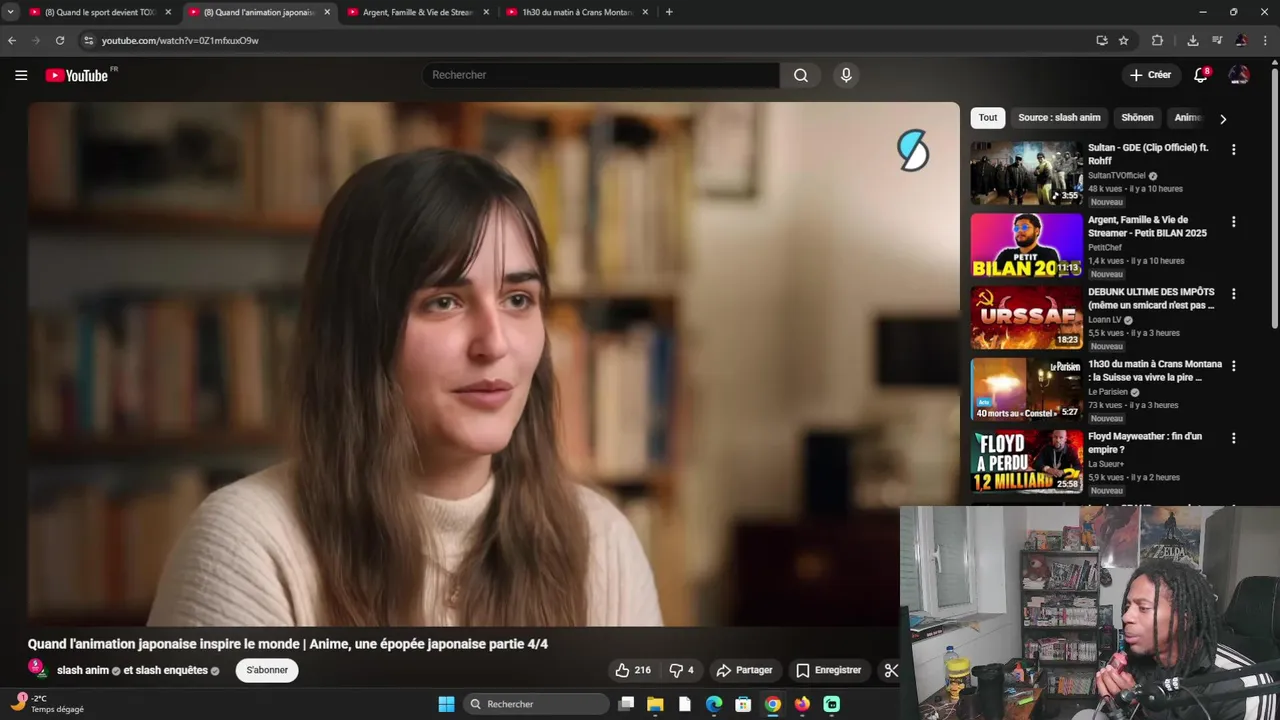1280x720 pixels.
Task: Click the Chrome address bar URL
Action: point(180,40)
